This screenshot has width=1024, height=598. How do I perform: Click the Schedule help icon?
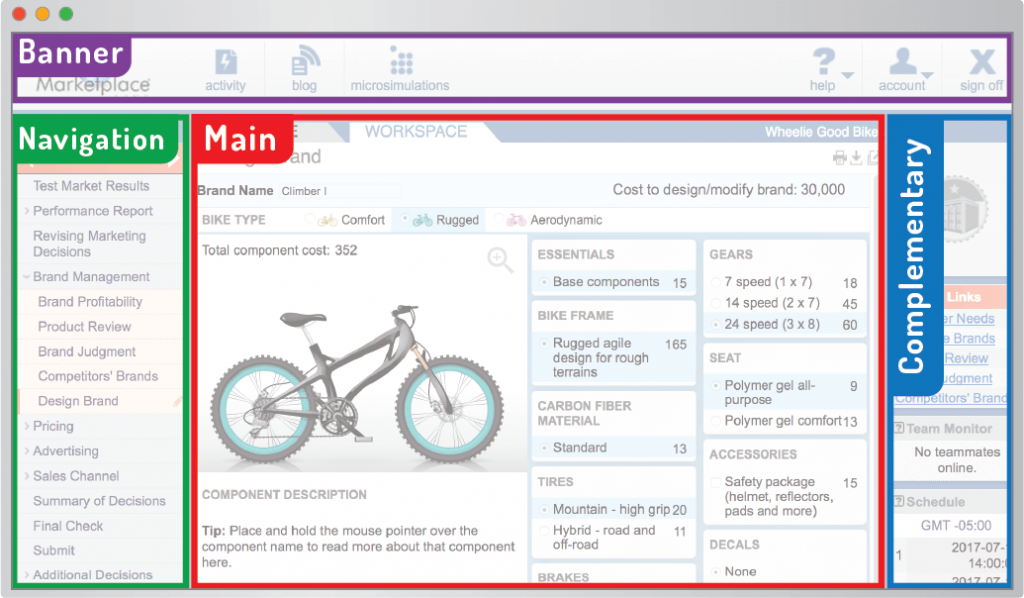pos(899,501)
